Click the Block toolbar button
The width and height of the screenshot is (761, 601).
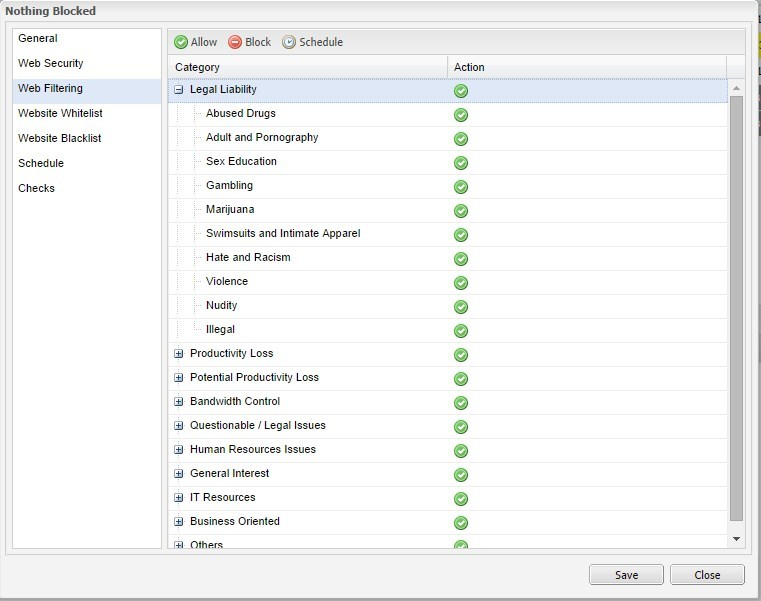point(249,42)
